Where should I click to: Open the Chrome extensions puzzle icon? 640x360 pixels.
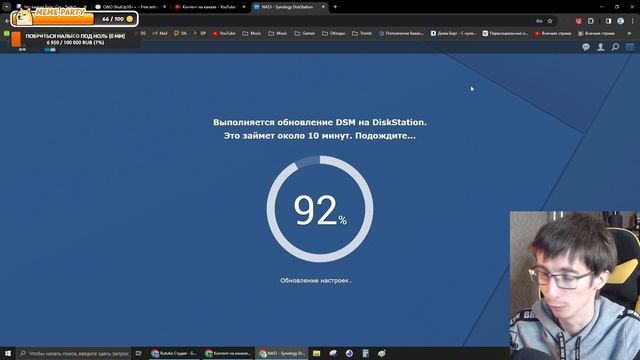591,21
